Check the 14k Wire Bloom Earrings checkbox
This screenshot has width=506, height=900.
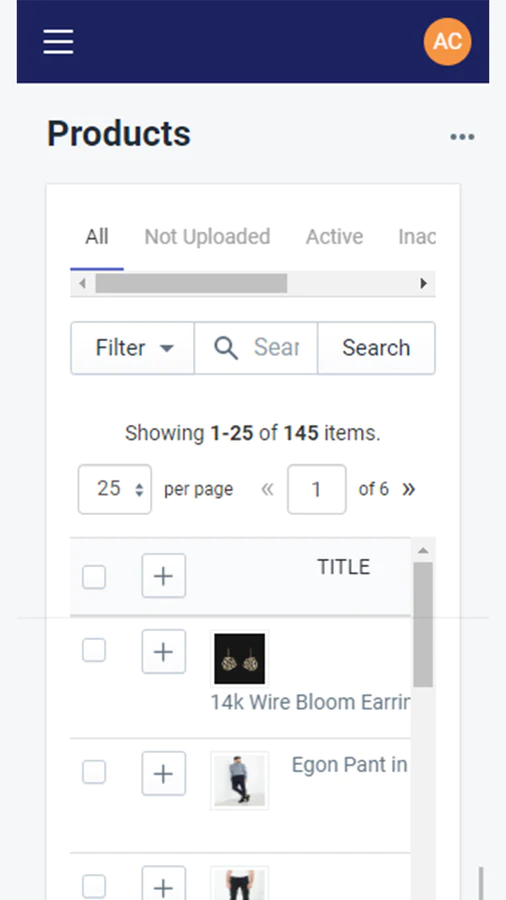(x=94, y=650)
